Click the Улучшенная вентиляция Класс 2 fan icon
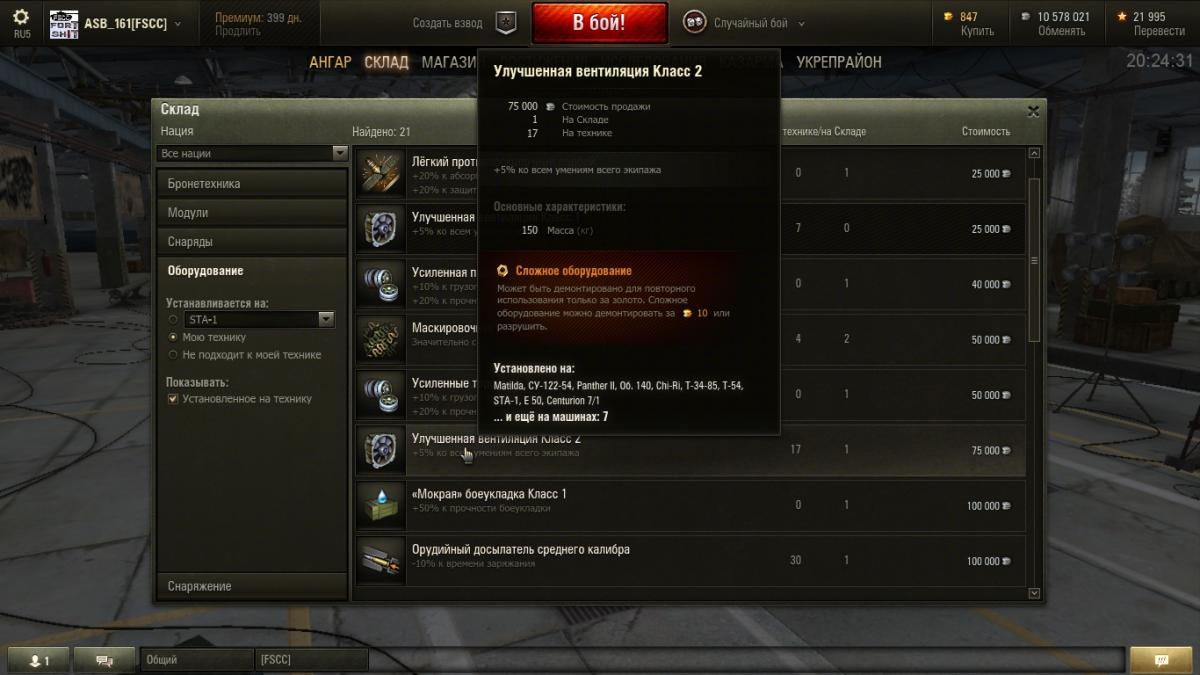The height and width of the screenshot is (675, 1200). point(381,450)
